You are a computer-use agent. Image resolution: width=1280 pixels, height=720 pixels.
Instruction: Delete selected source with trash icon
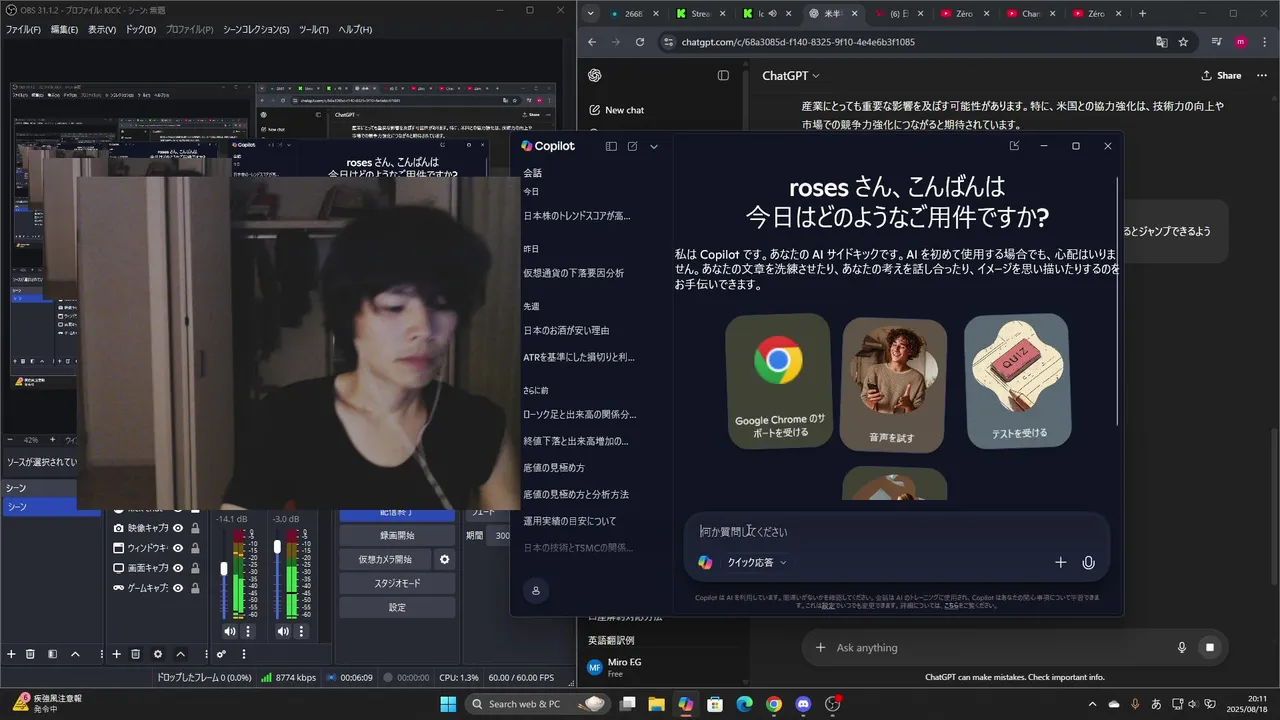[136, 654]
